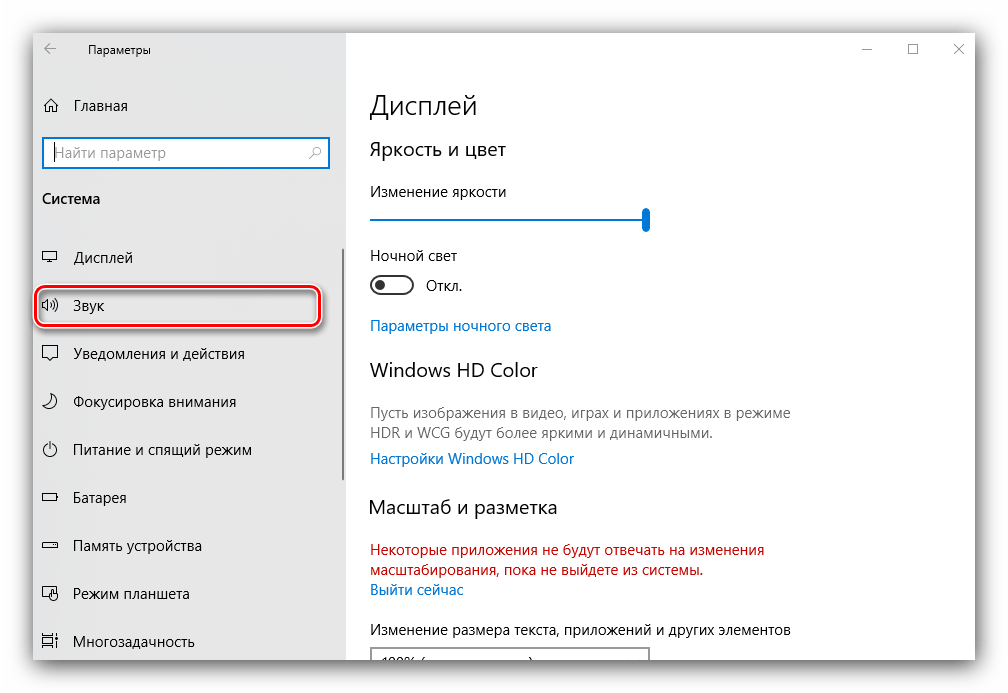Click the back arrow icon
Image resolution: width=1008 pixels, height=693 pixels.
(50, 49)
